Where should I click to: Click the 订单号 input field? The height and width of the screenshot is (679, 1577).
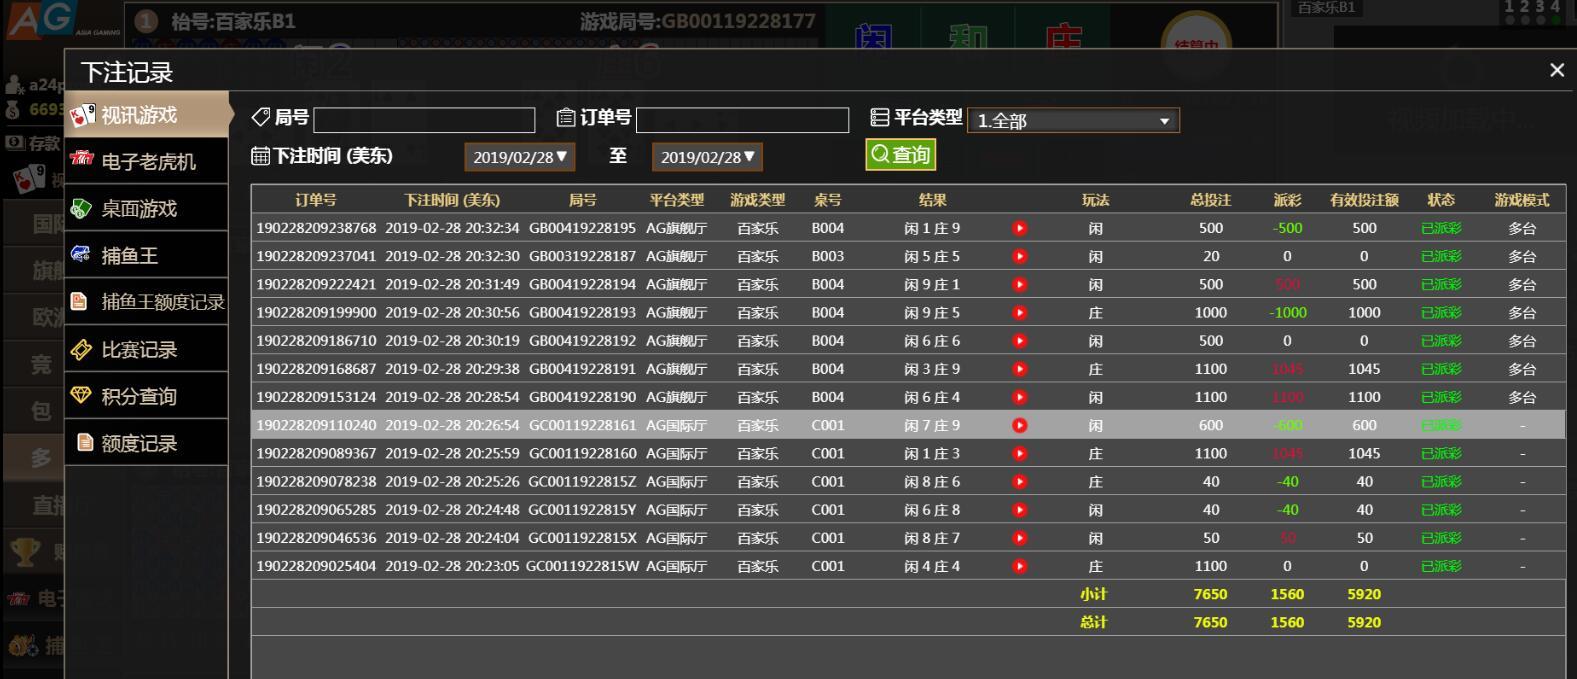[x=742, y=120]
